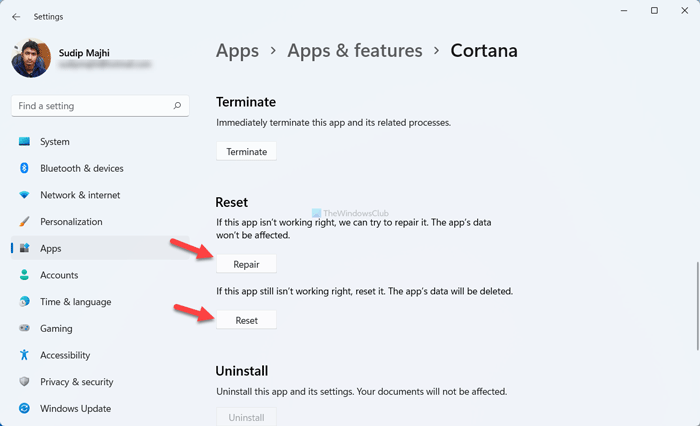Select the Accounts person icon
This screenshot has height=426, width=700.
click(x=24, y=275)
